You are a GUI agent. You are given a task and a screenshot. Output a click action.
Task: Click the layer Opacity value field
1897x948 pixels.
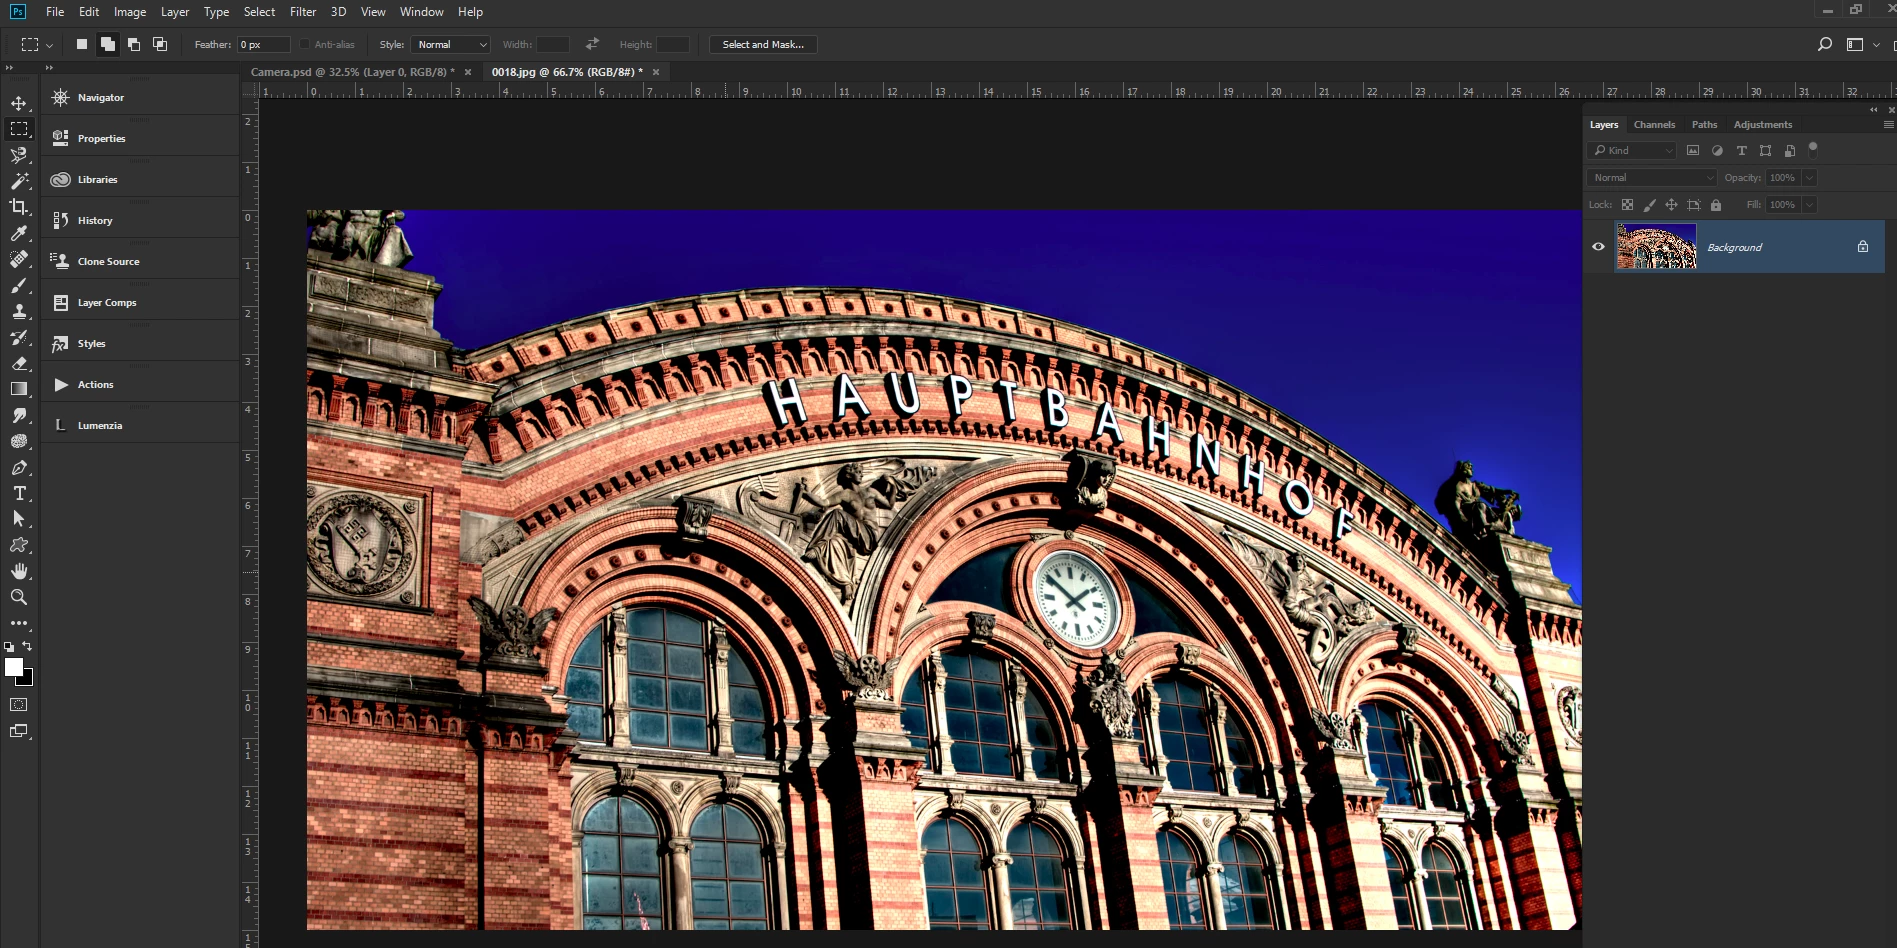click(1783, 177)
